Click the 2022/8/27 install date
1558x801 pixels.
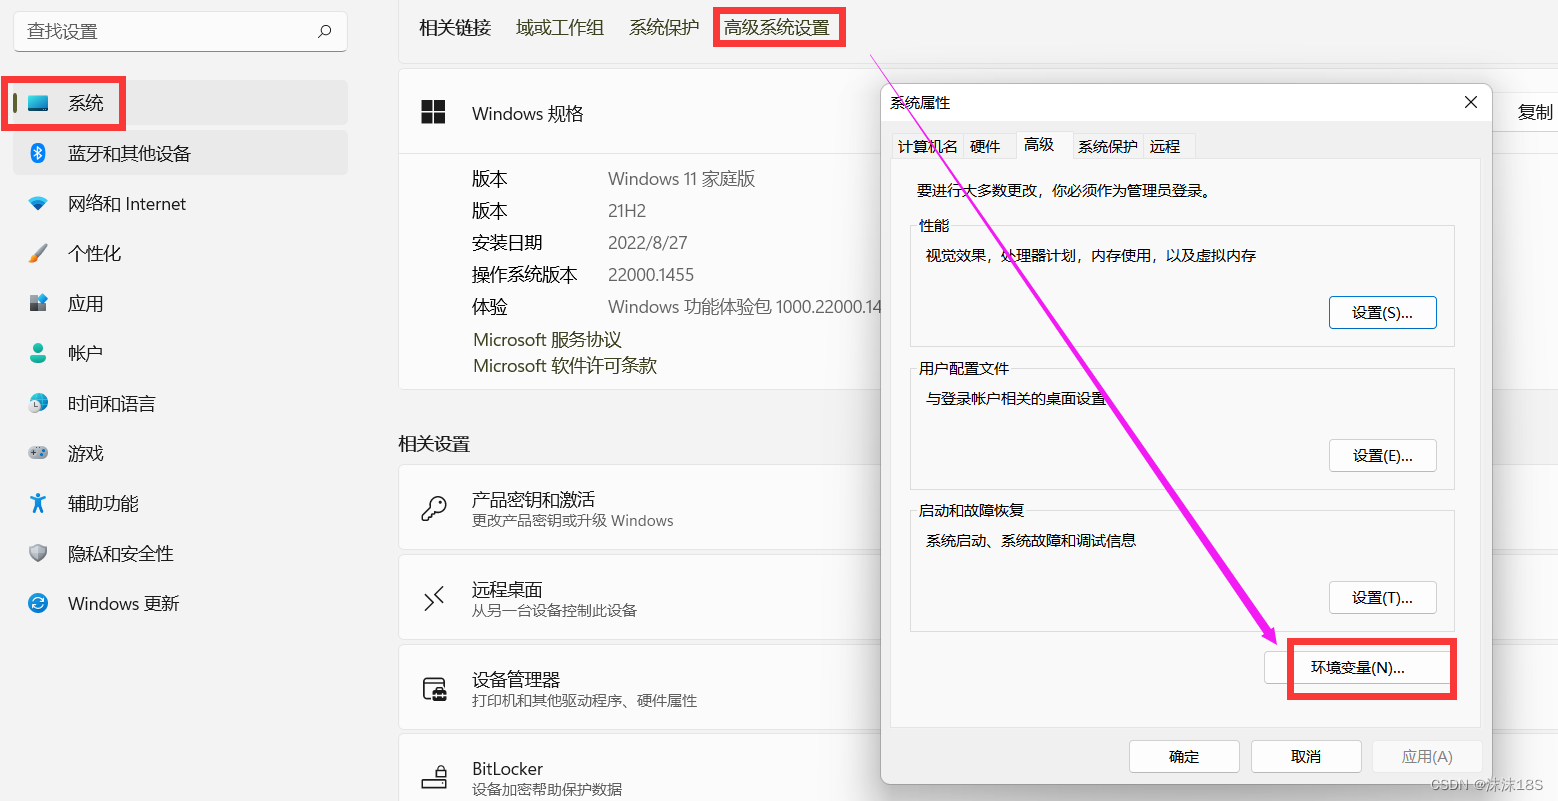pos(648,243)
